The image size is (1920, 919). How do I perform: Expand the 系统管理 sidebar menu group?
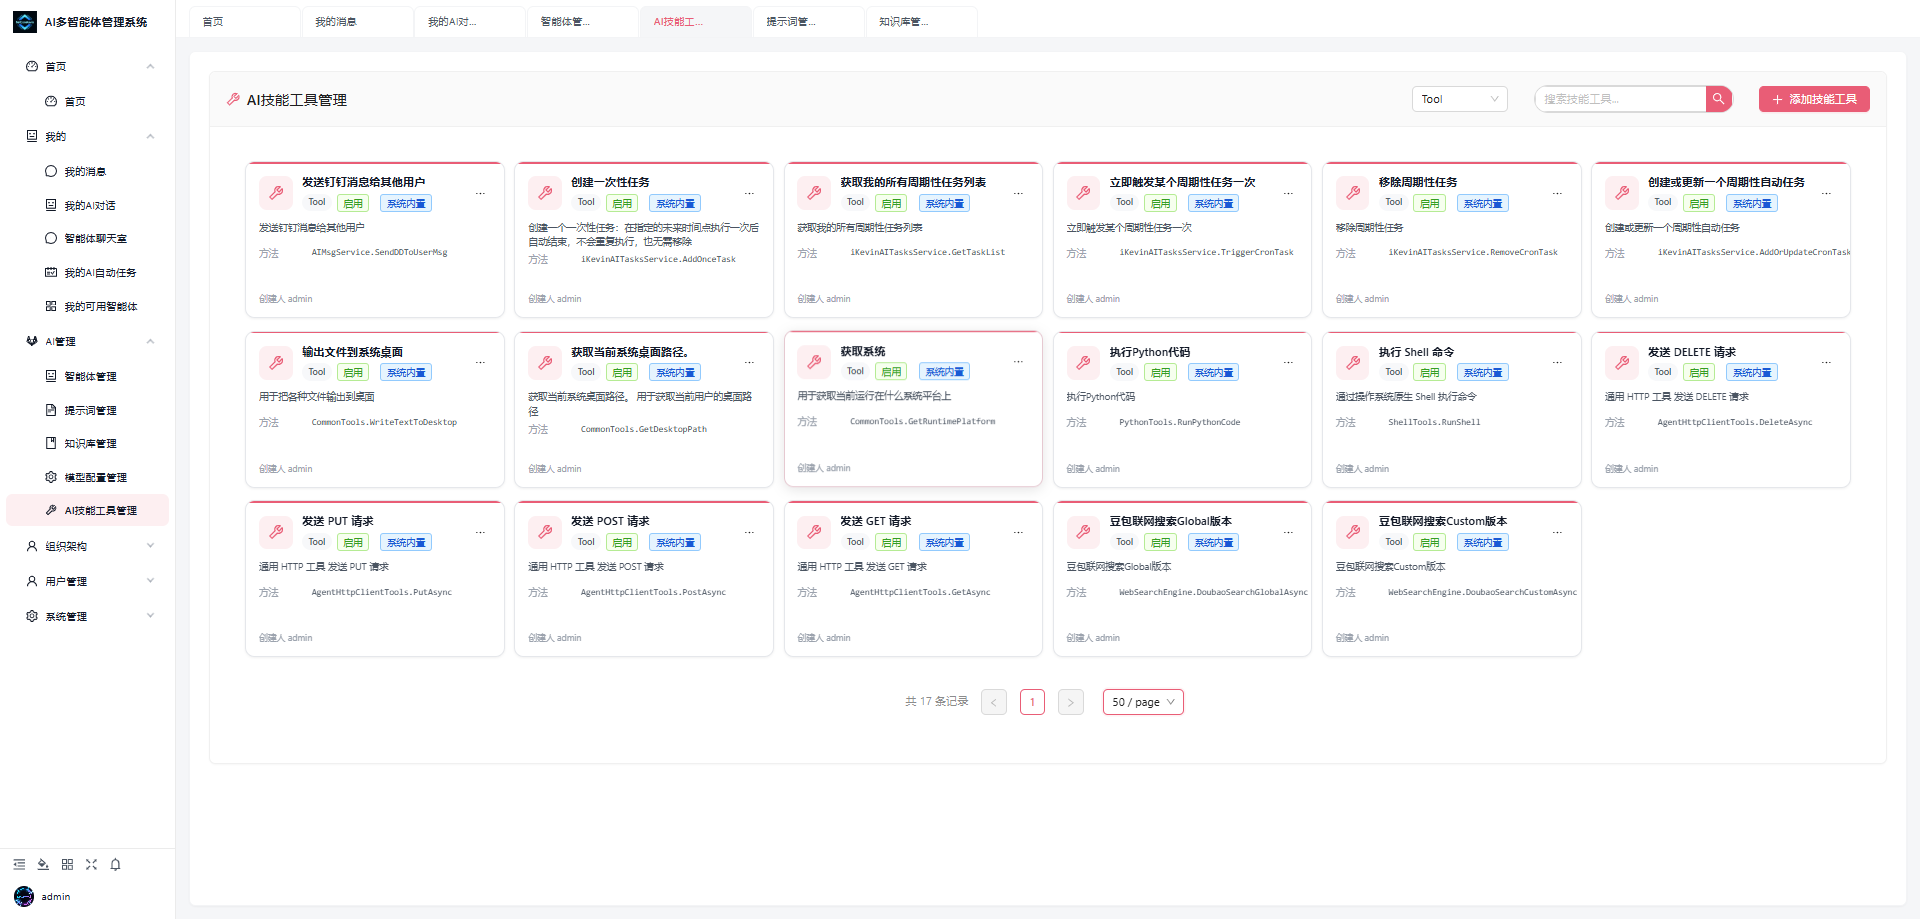coord(90,616)
